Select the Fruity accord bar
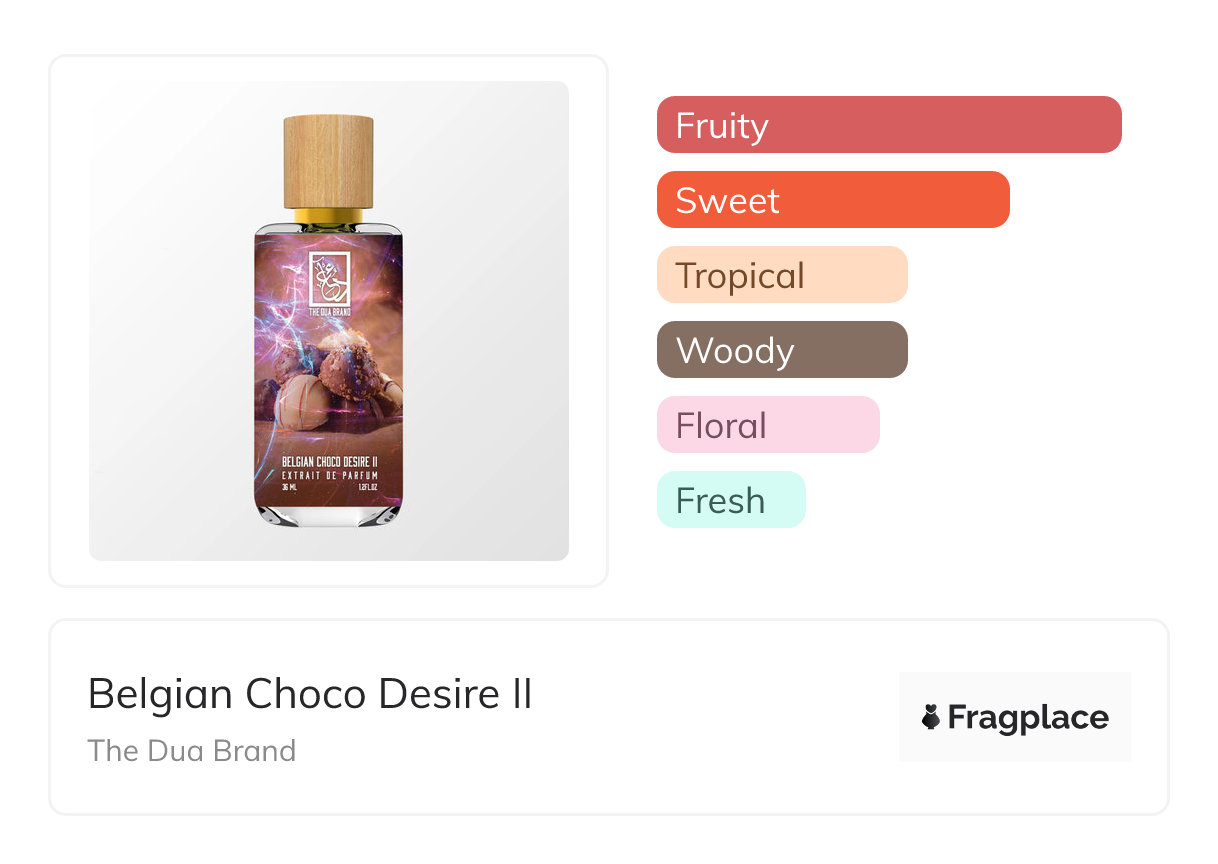The height and width of the screenshot is (864, 1218). 888,125
